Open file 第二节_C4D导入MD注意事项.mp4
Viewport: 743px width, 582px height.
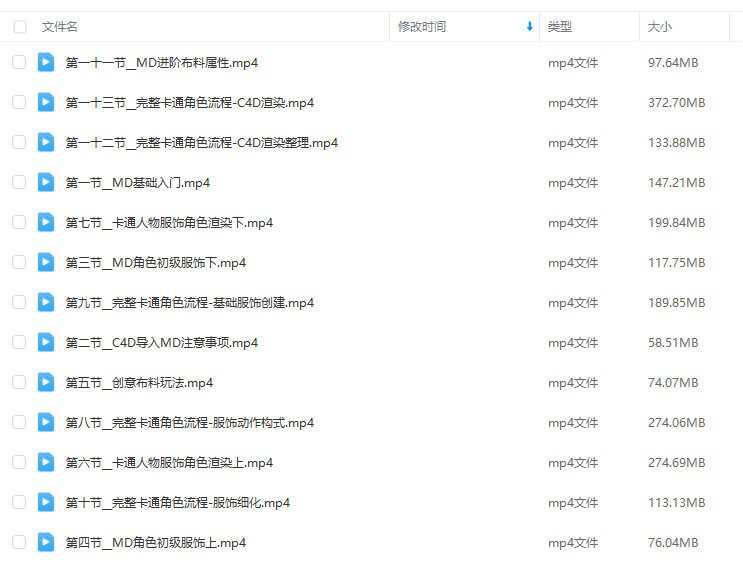click(x=162, y=343)
